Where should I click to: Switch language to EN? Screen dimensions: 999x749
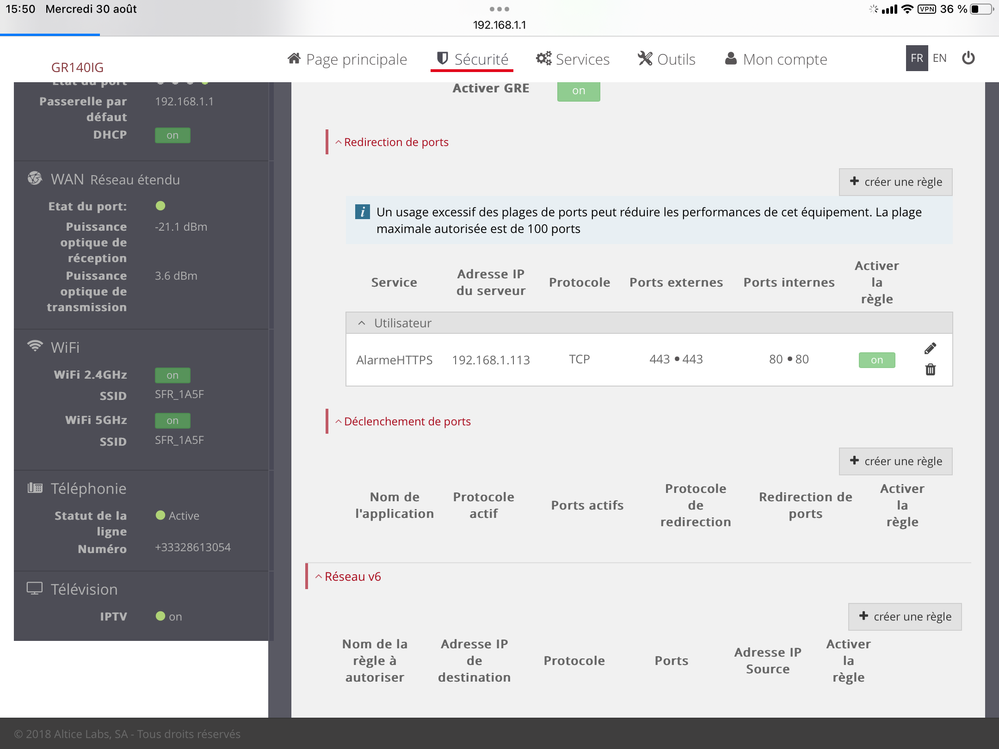(x=939, y=58)
